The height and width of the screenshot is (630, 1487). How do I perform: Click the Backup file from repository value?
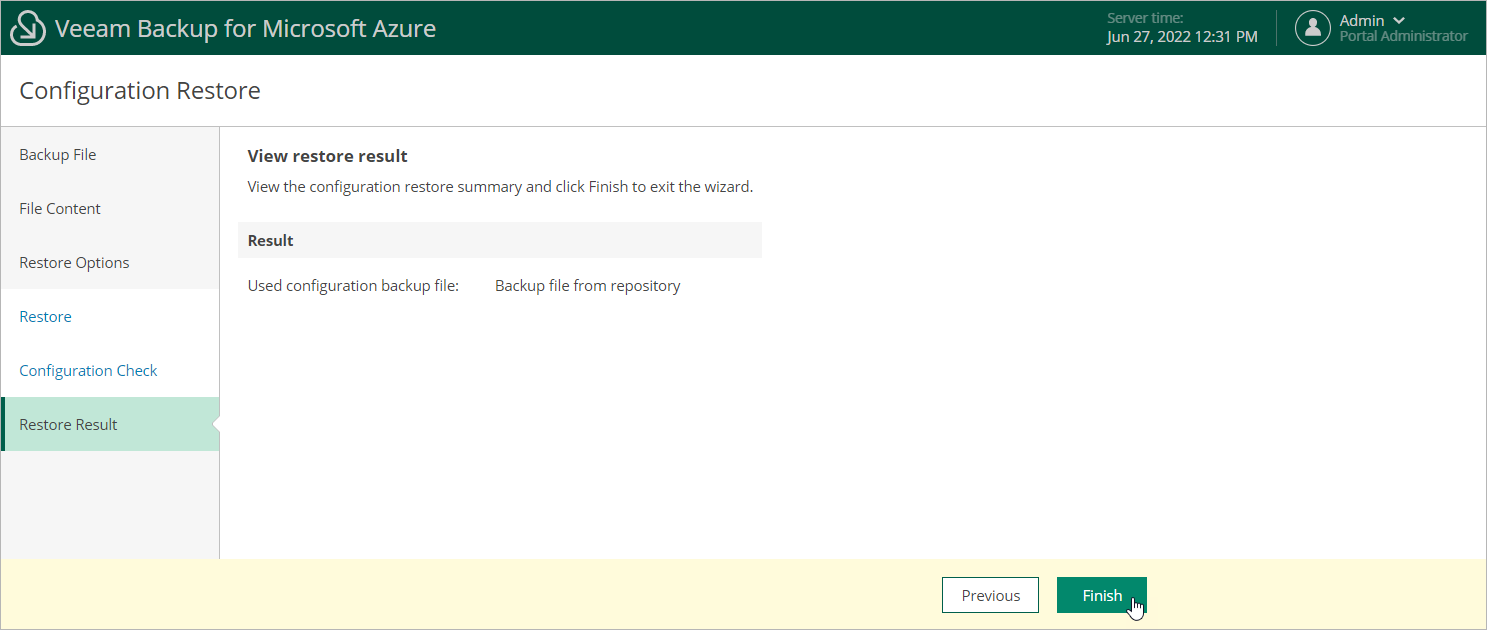coord(588,286)
